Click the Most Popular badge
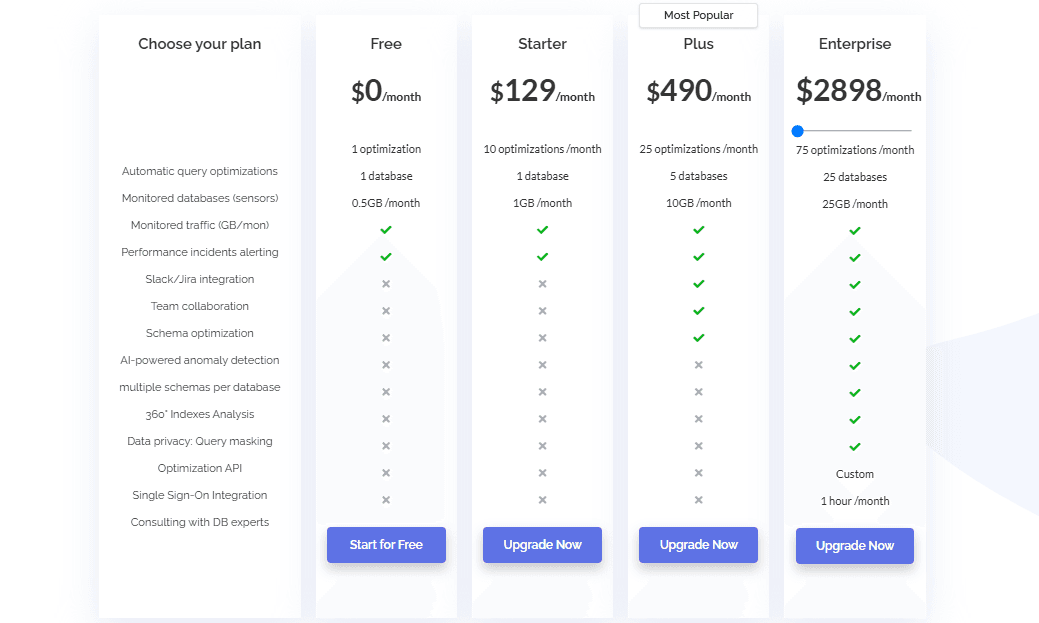 (698, 16)
